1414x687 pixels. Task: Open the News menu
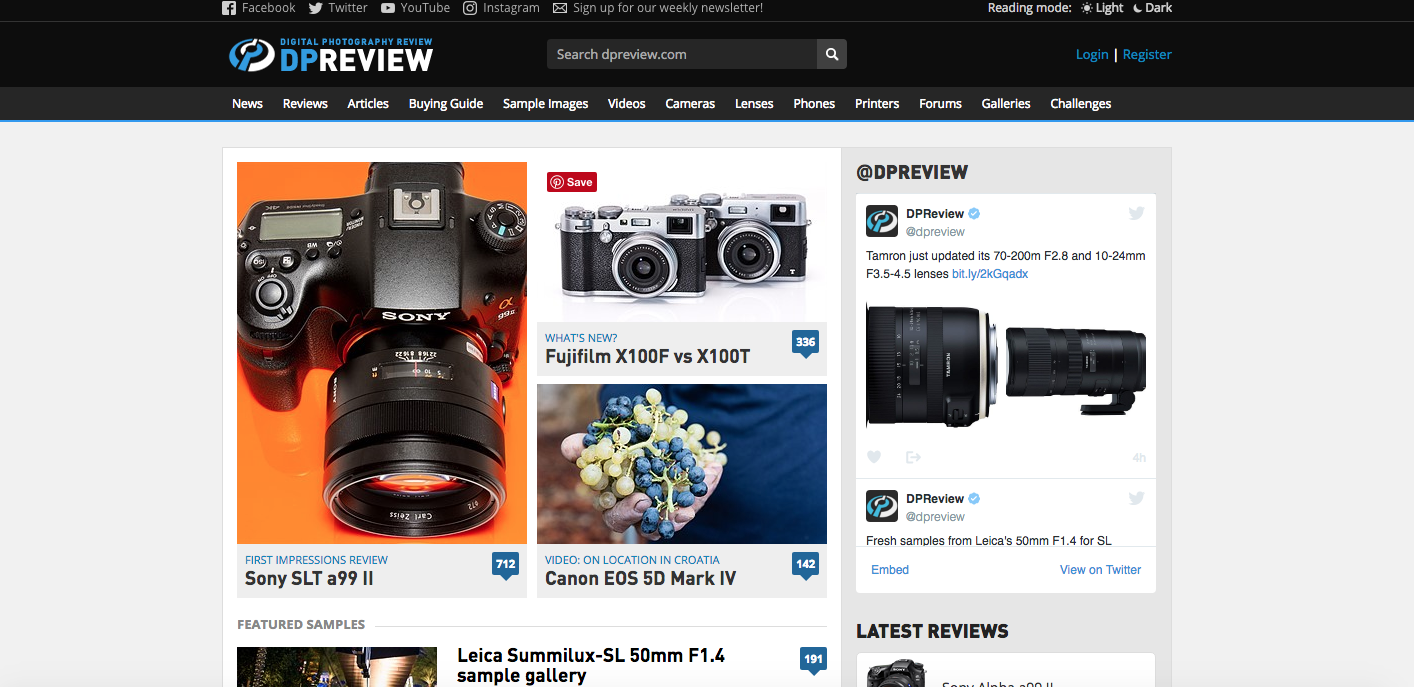247,104
